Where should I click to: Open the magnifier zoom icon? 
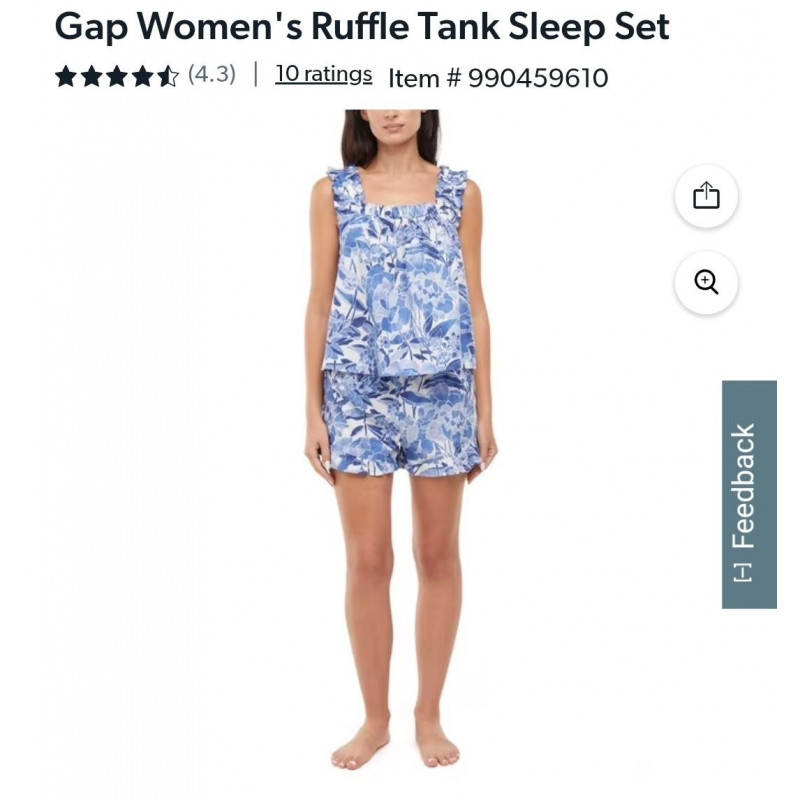pos(706,282)
